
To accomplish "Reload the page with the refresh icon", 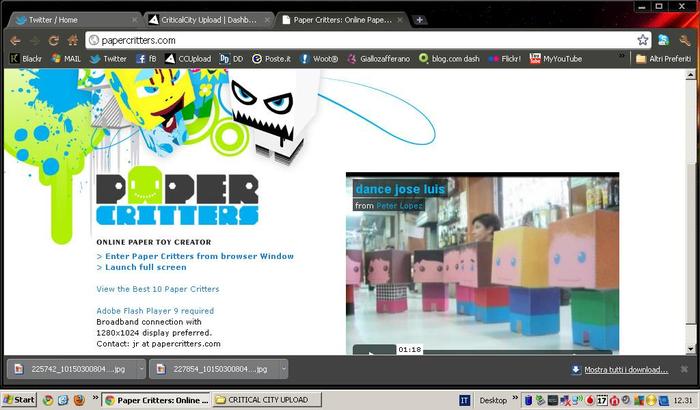I will click(x=54, y=41).
